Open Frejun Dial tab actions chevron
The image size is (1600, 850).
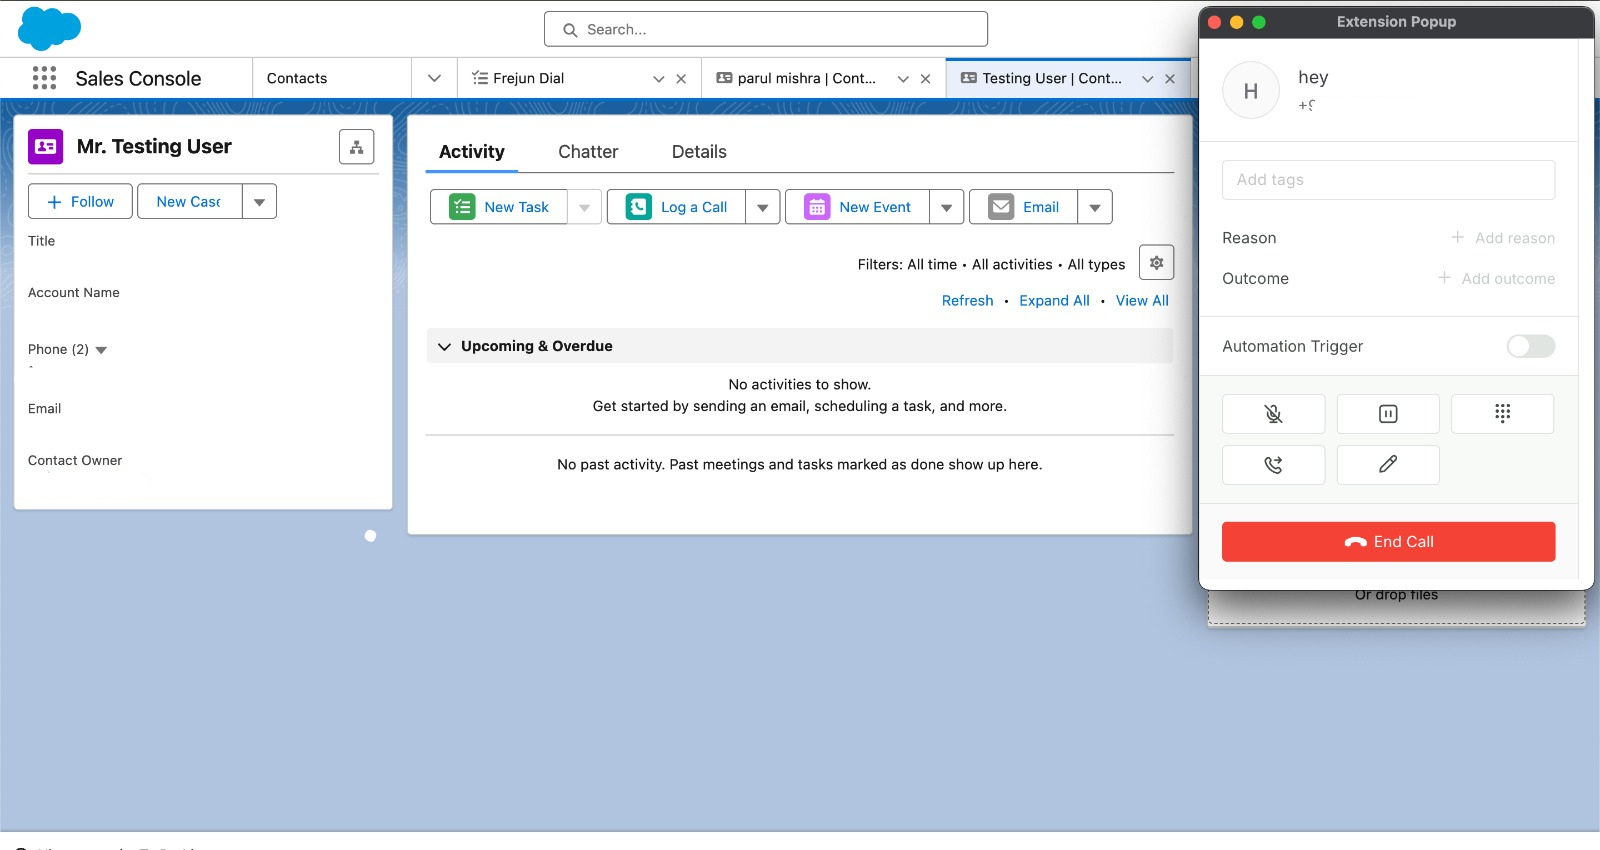[658, 79]
